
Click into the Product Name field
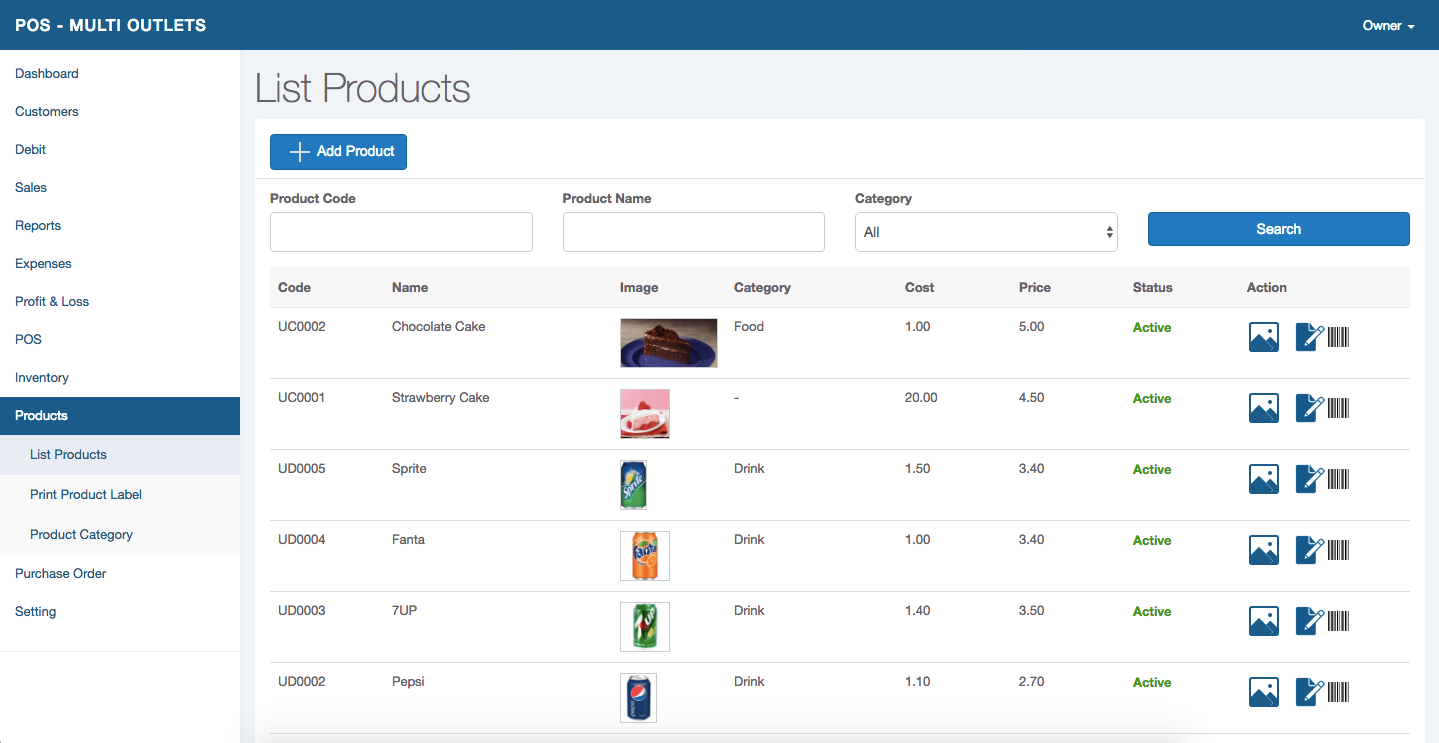(x=693, y=232)
